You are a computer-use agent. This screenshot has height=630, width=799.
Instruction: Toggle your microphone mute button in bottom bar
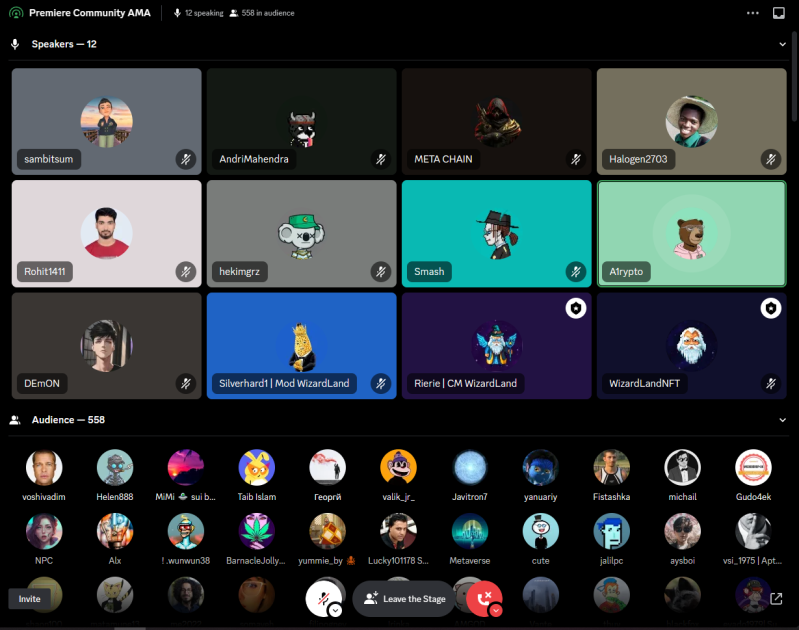coord(324,598)
